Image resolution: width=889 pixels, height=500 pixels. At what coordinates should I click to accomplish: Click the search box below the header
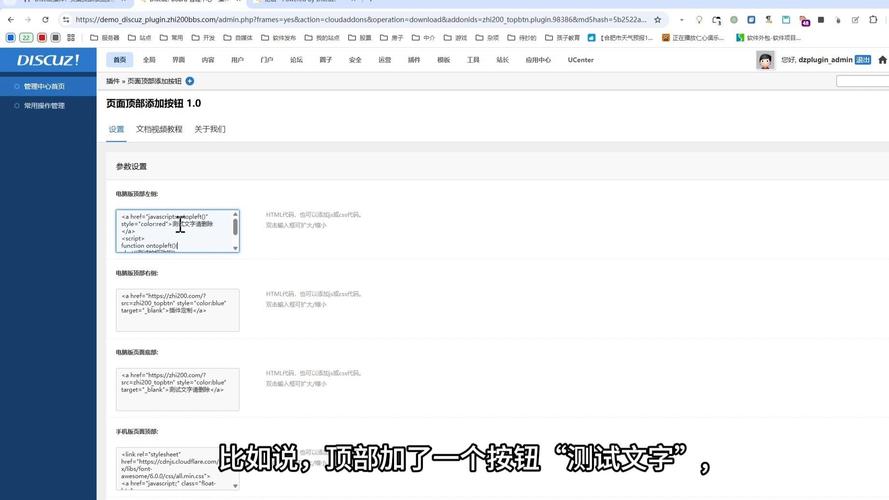[x=862, y=81]
